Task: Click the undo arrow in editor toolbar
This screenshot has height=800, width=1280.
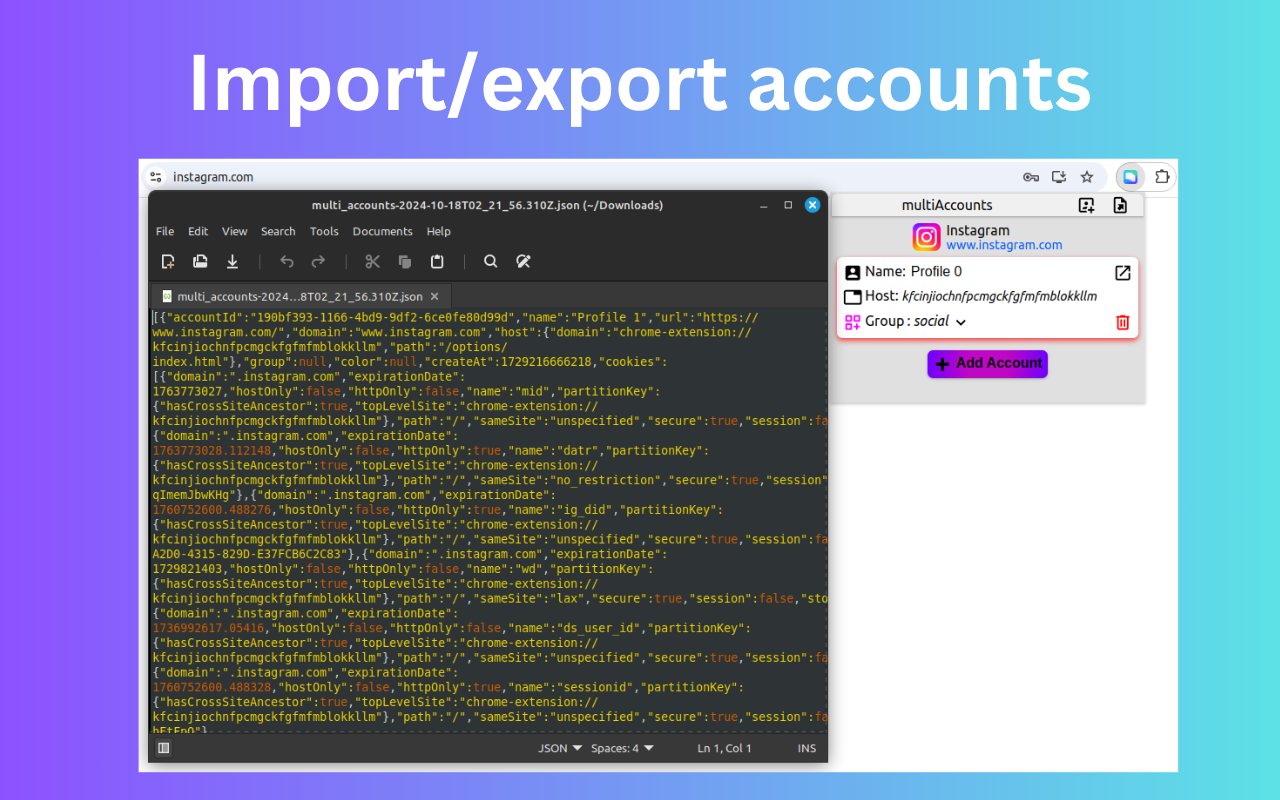Action: (x=287, y=261)
